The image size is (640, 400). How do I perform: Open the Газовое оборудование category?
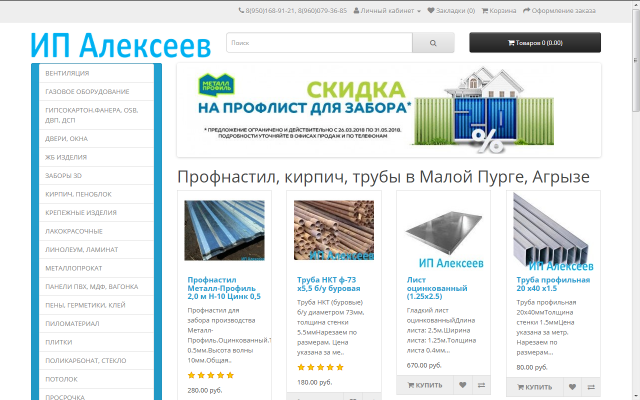click(96, 91)
